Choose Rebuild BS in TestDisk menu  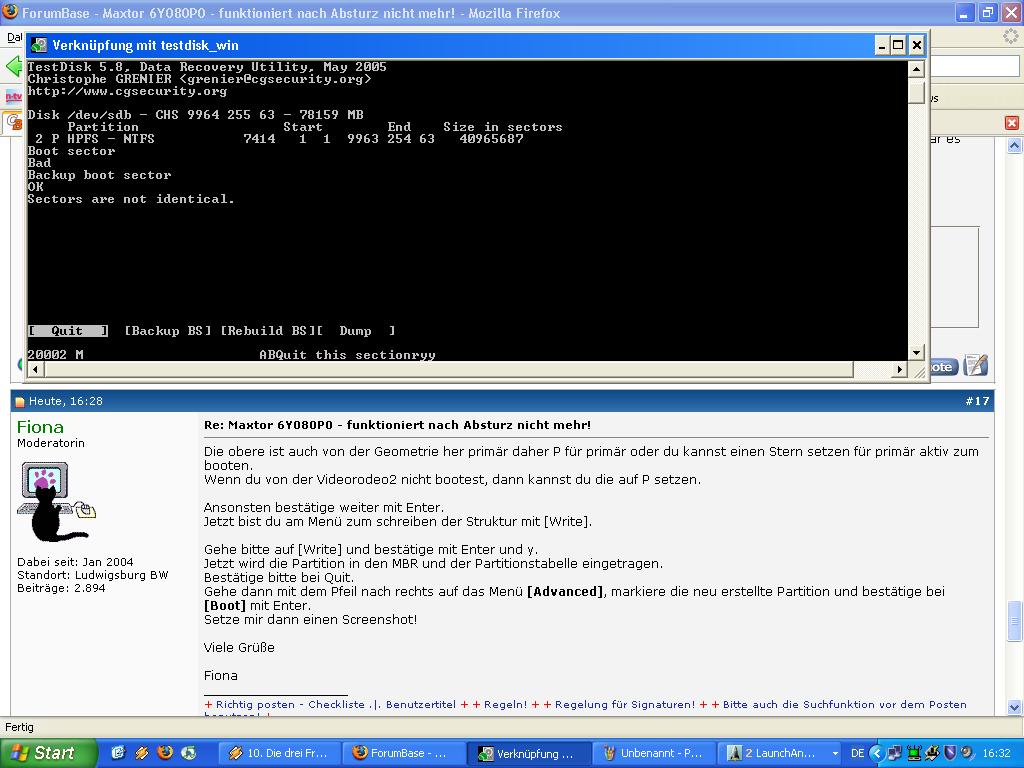268,330
